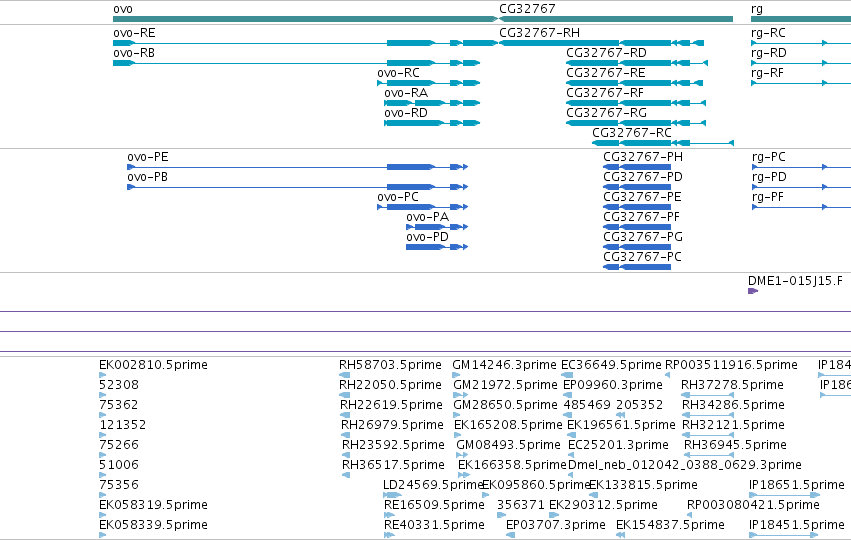Open the 356371 feature label
Screen dimensions: 851x540
click(x=520, y=505)
